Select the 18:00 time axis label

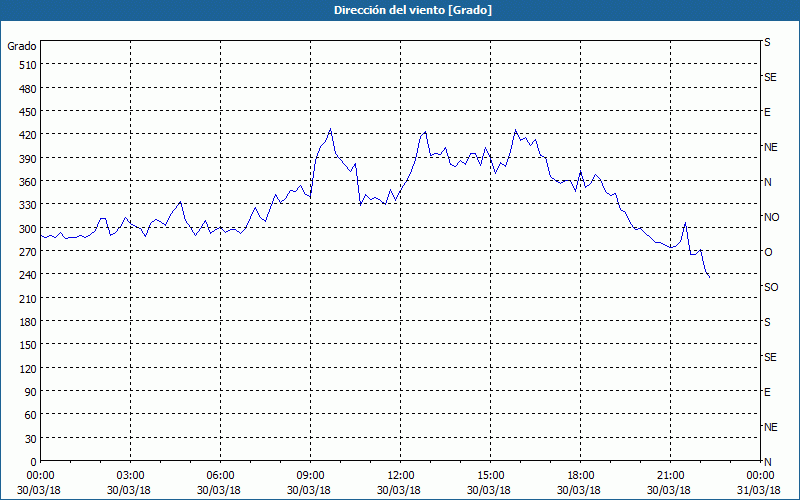[x=579, y=476]
